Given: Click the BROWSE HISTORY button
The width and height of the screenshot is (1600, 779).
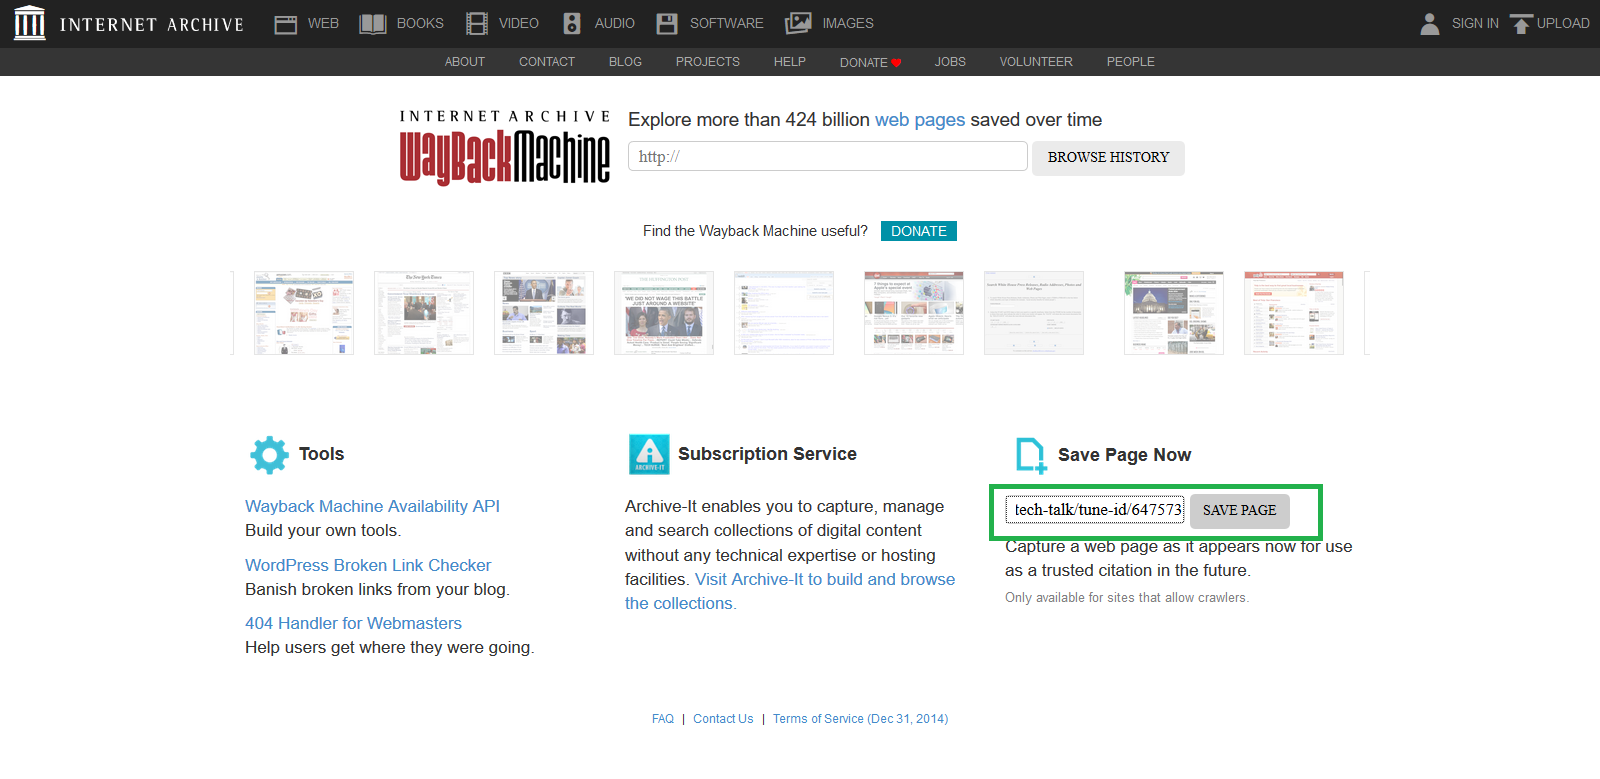Looking at the screenshot, I should pos(1108,158).
